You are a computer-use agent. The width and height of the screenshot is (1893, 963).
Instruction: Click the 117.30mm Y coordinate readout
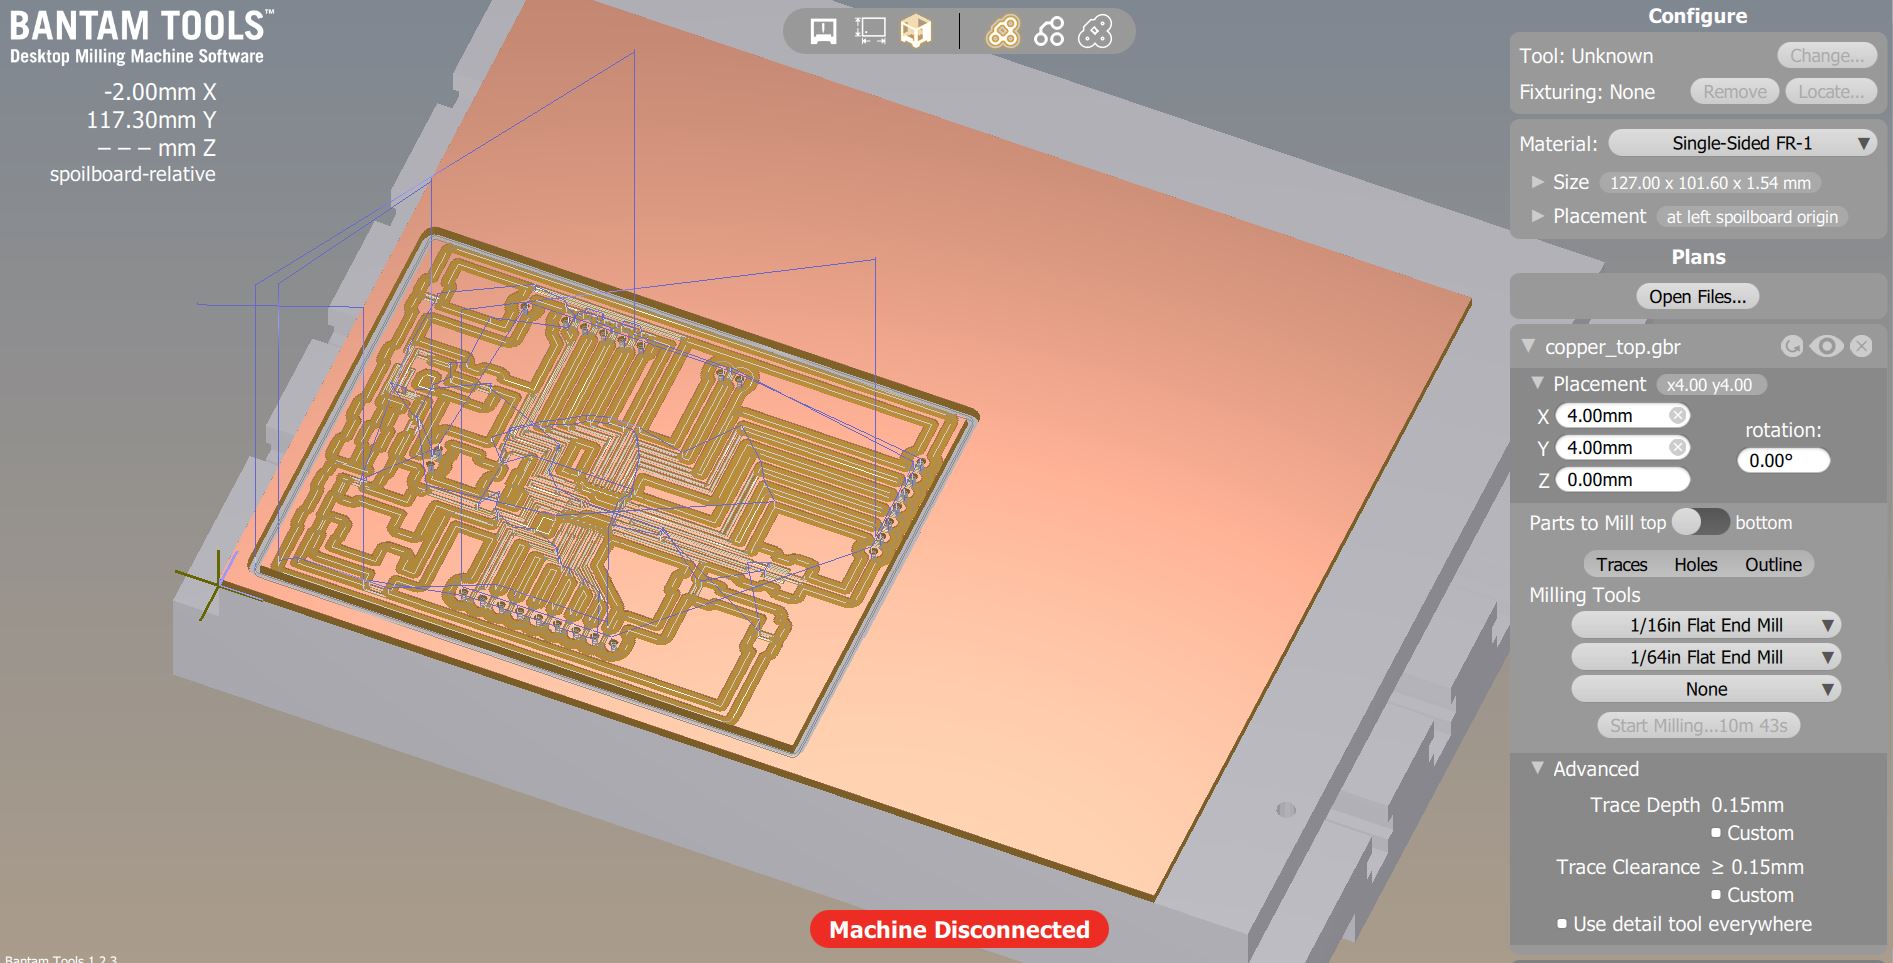click(151, 120)
